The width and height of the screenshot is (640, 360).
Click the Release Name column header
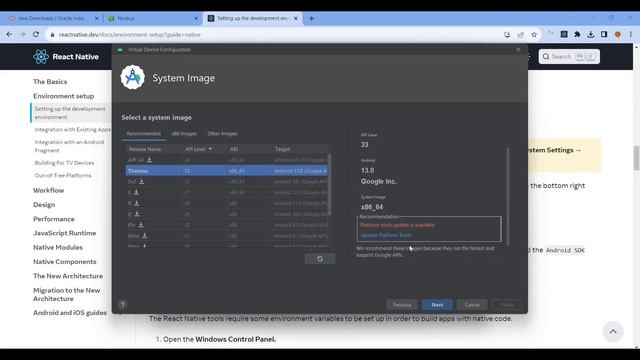click(153, 149)
